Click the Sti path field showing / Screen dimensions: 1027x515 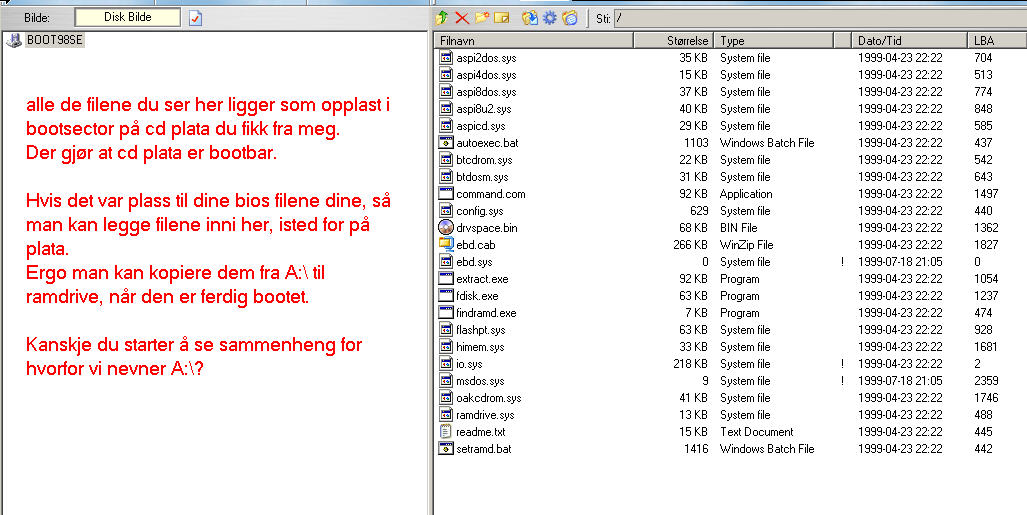819,18
